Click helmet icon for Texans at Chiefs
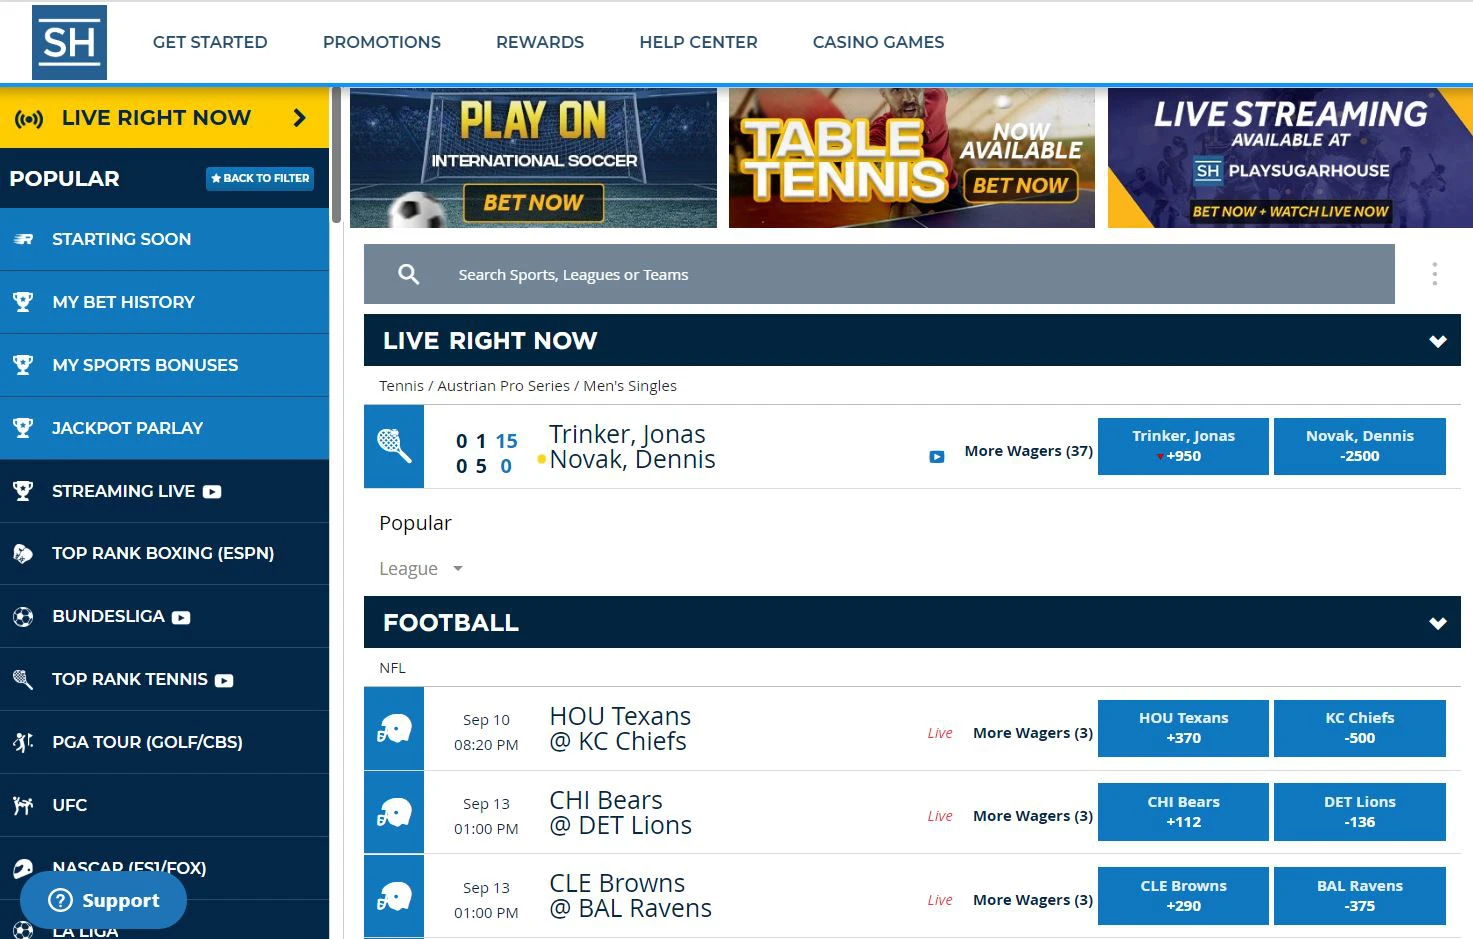This screenshot has width=1473, height=939. point(394,729)
